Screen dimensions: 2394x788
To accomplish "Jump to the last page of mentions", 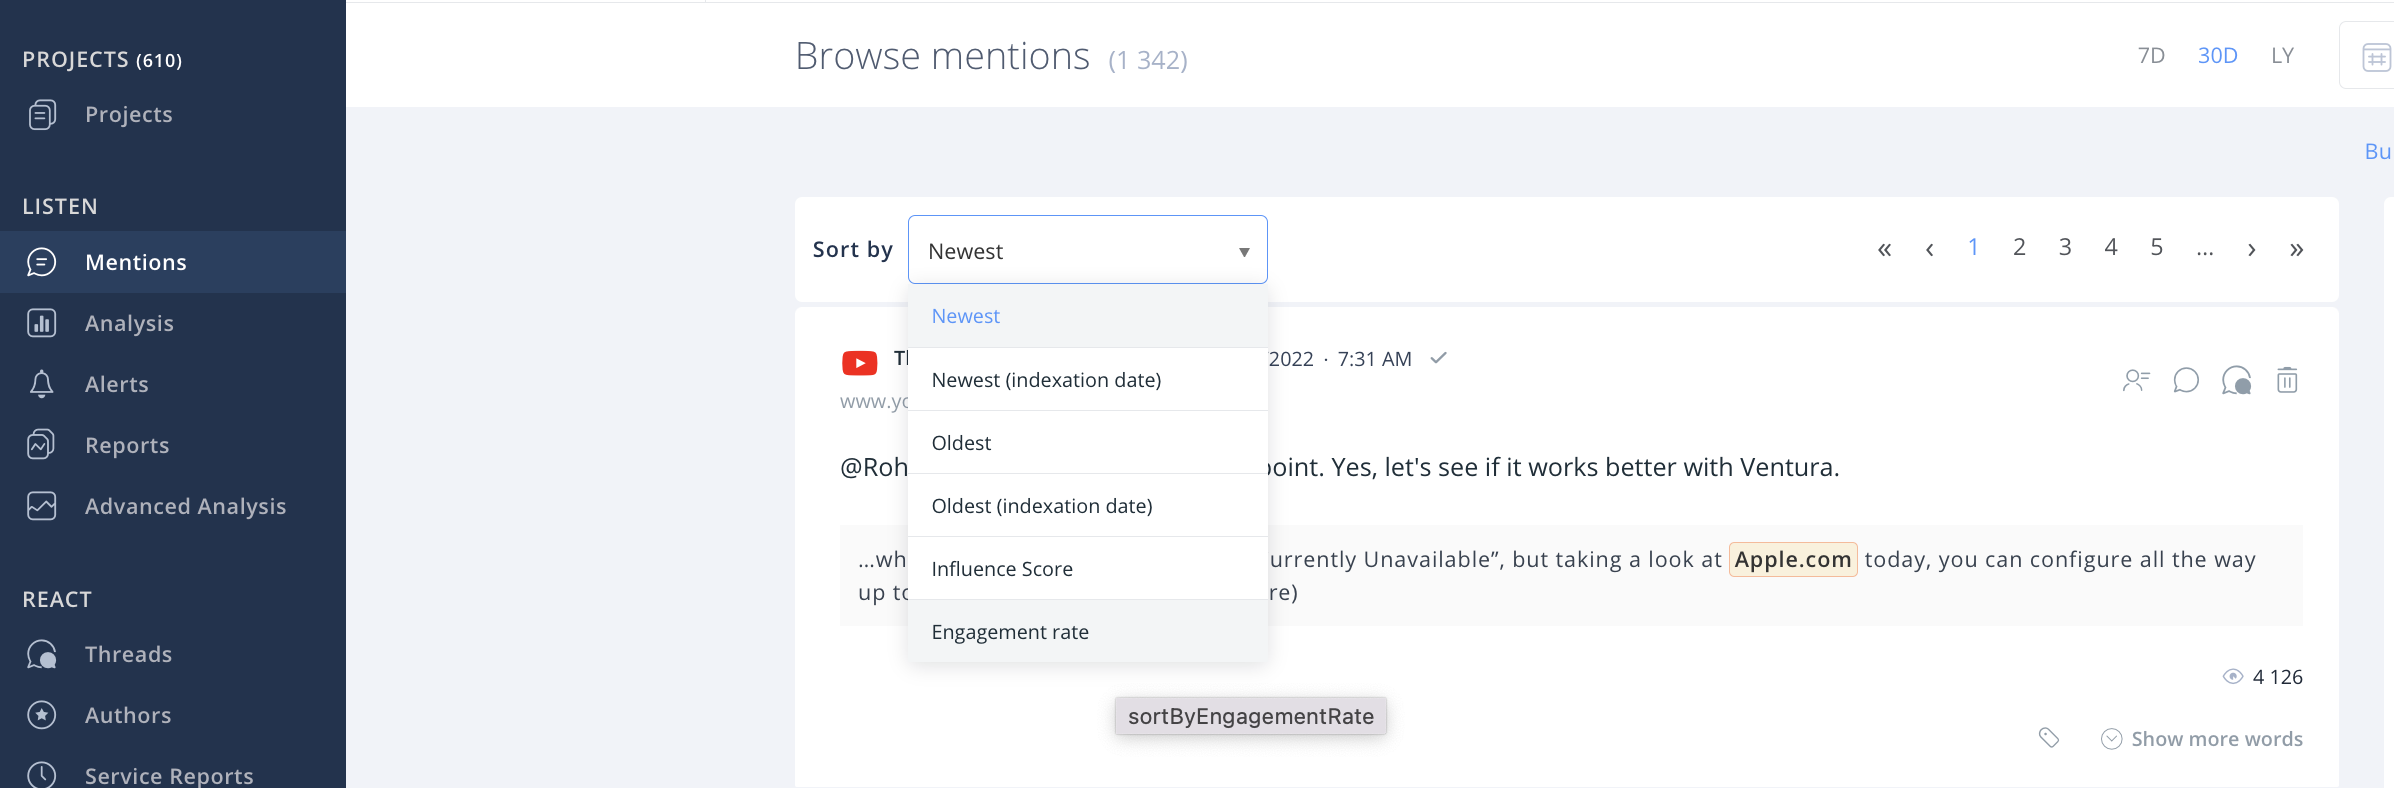I will click(2296, 249).
